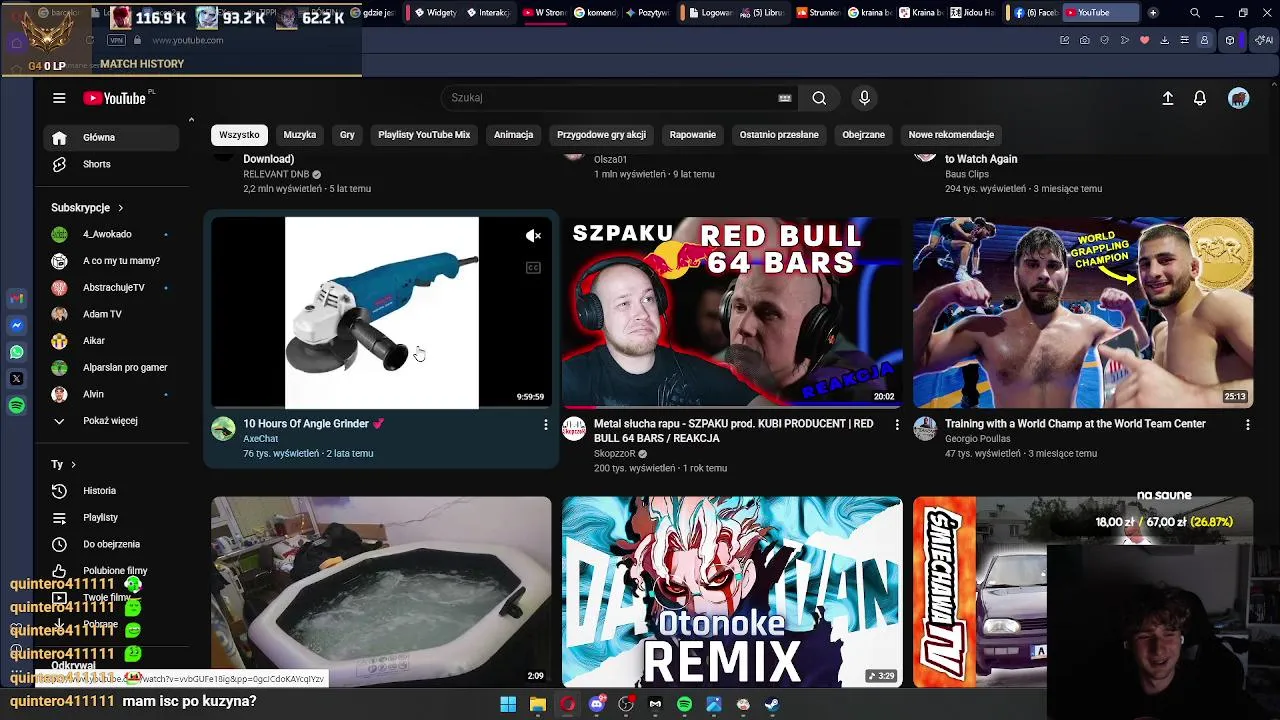Open the upload video icon
1280x720 pixels.
[1167, 98]
